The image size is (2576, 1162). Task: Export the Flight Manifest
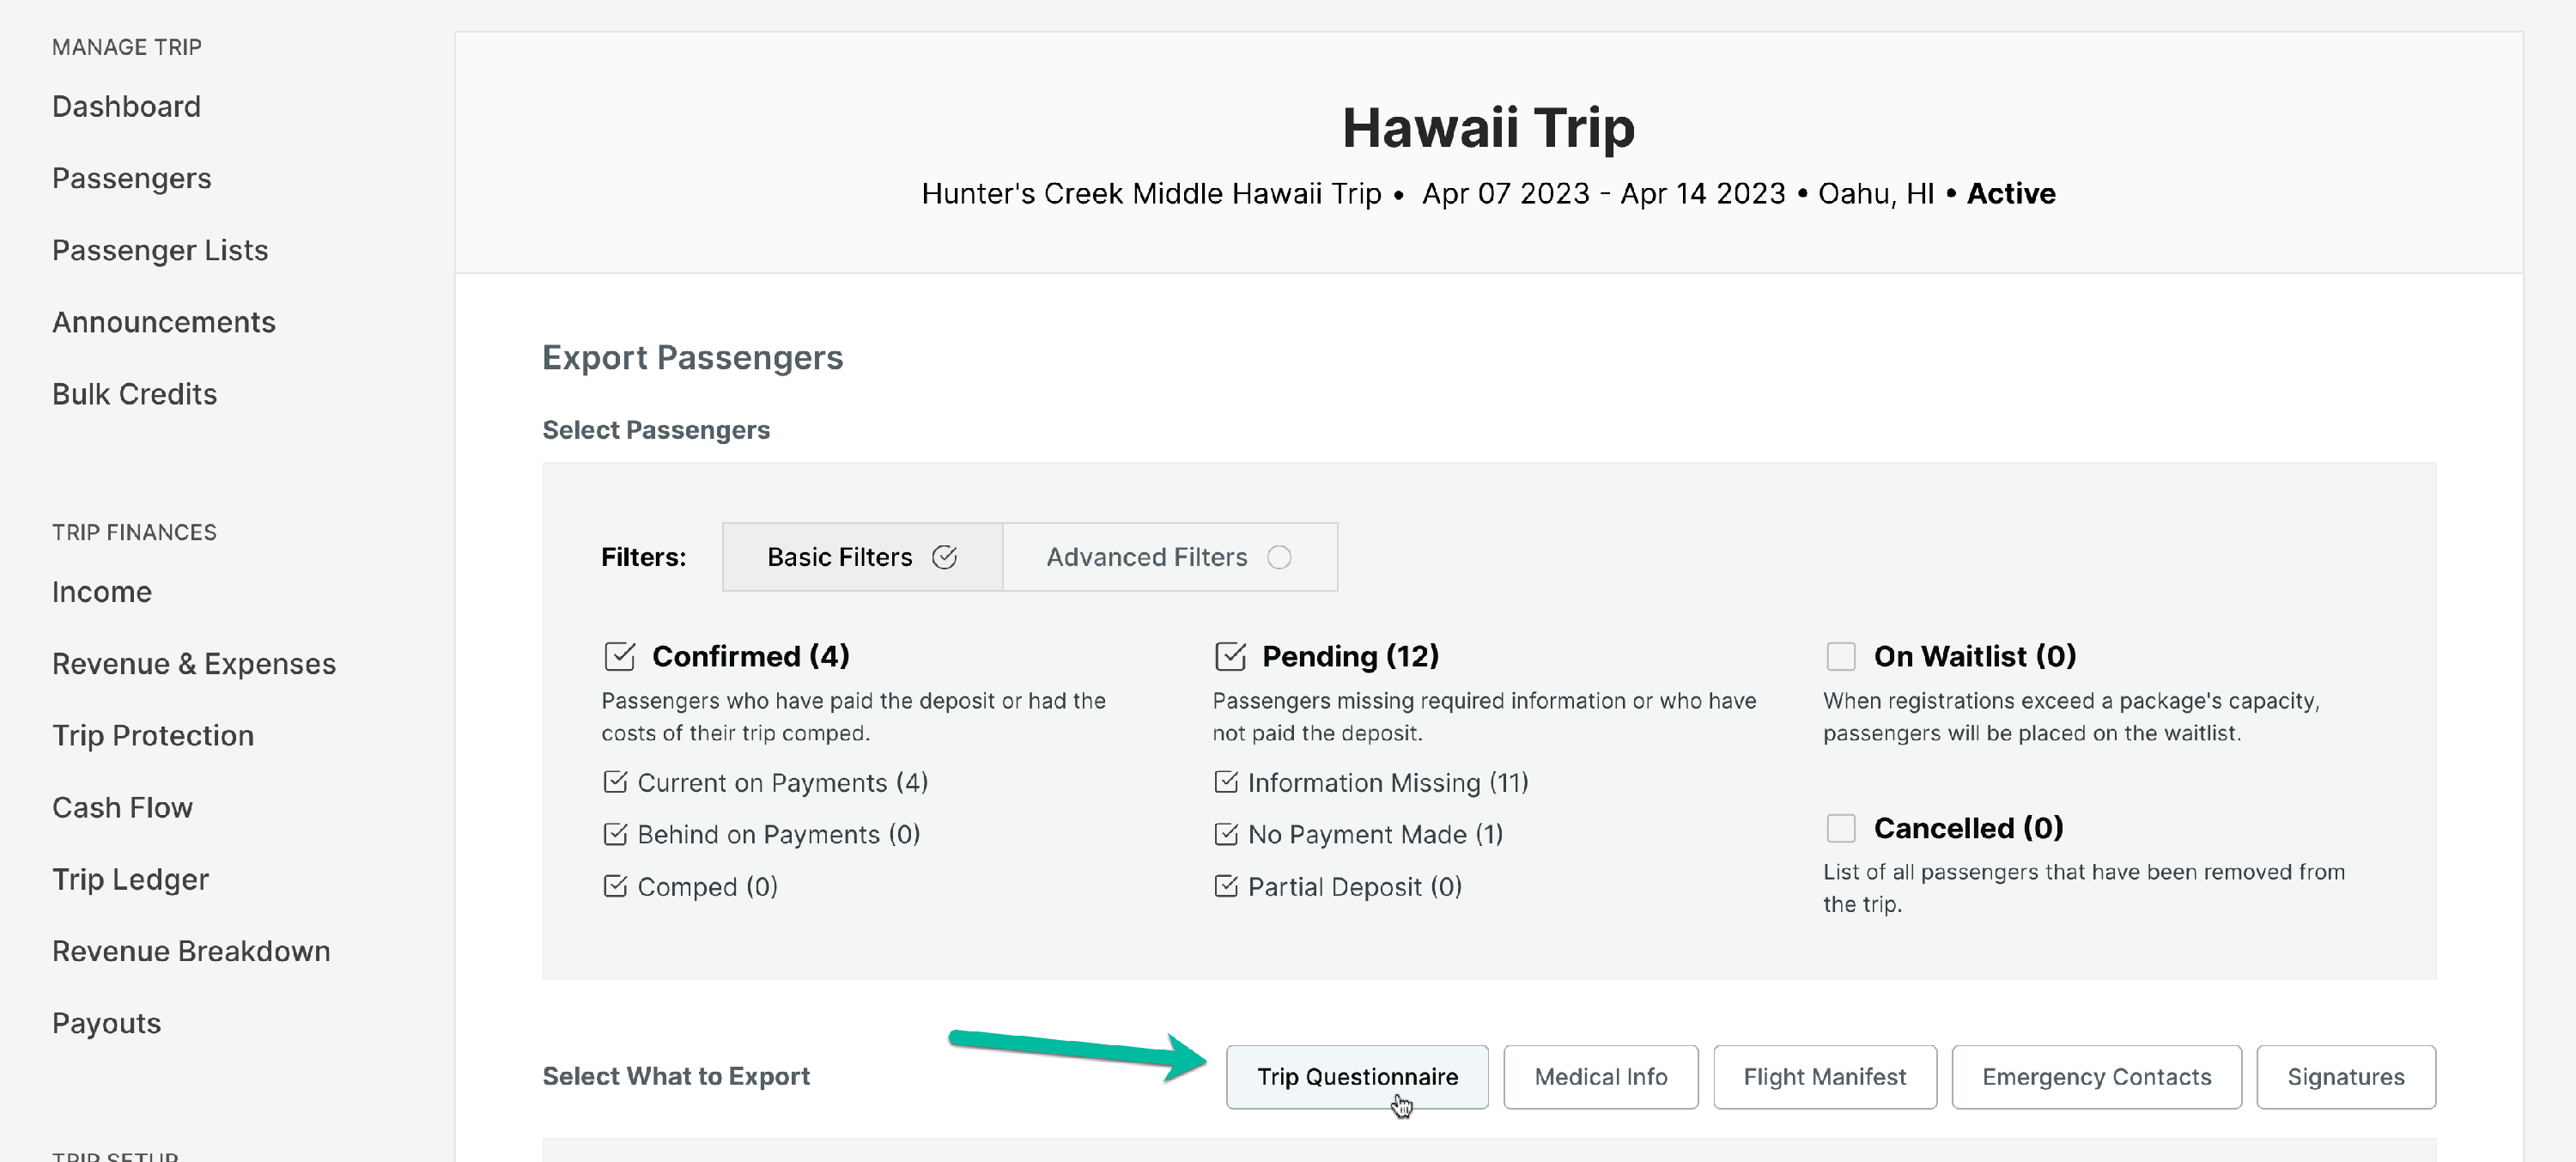(1824, 1077)
